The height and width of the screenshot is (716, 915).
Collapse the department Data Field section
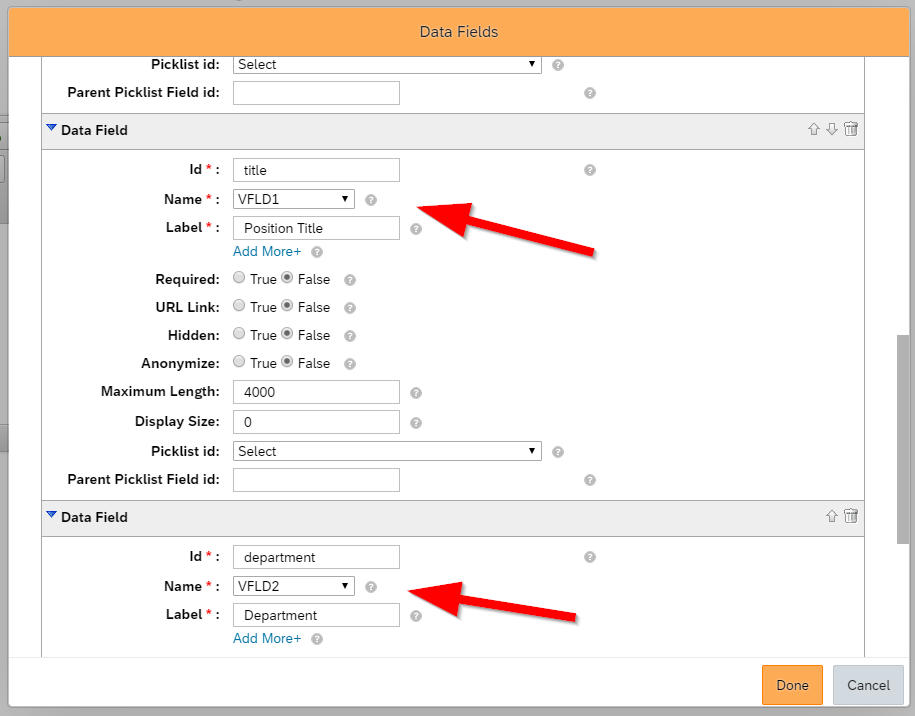click(x=51, y=515)
